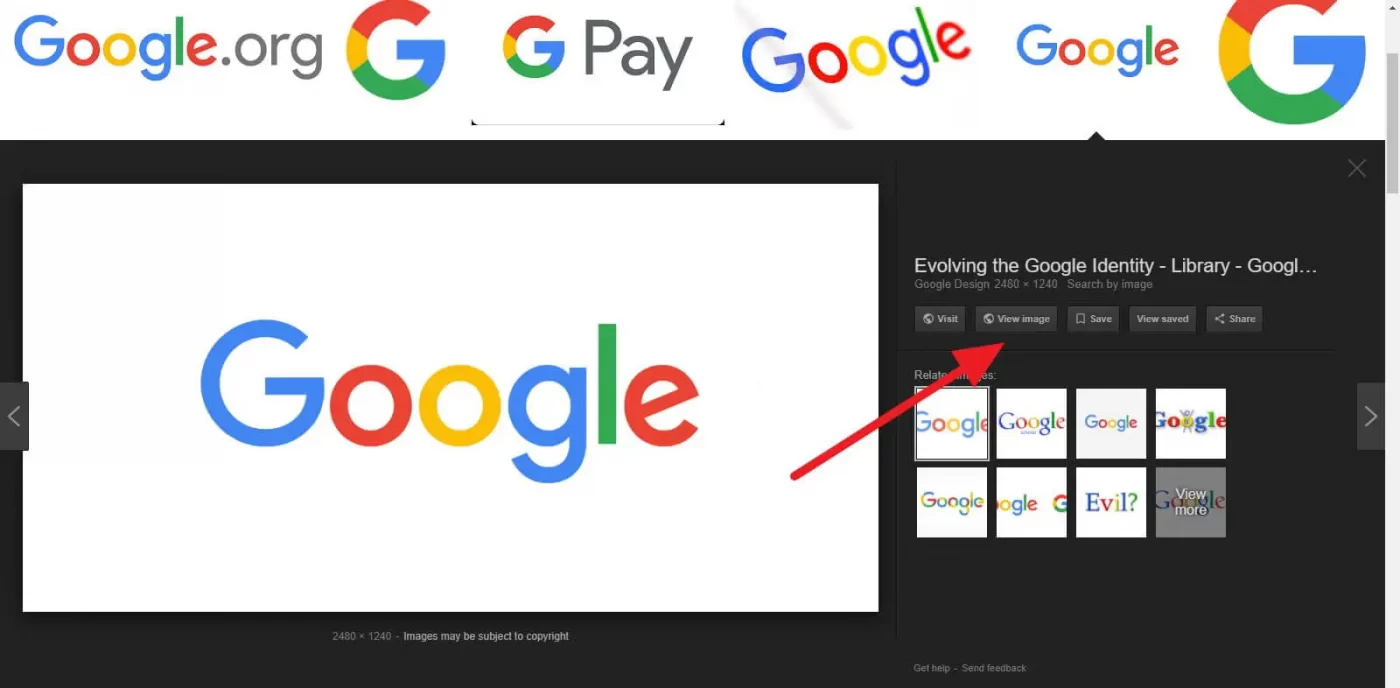Click View more related images
Screen dimensions: 1400x688
click(x=1190, y=502)
